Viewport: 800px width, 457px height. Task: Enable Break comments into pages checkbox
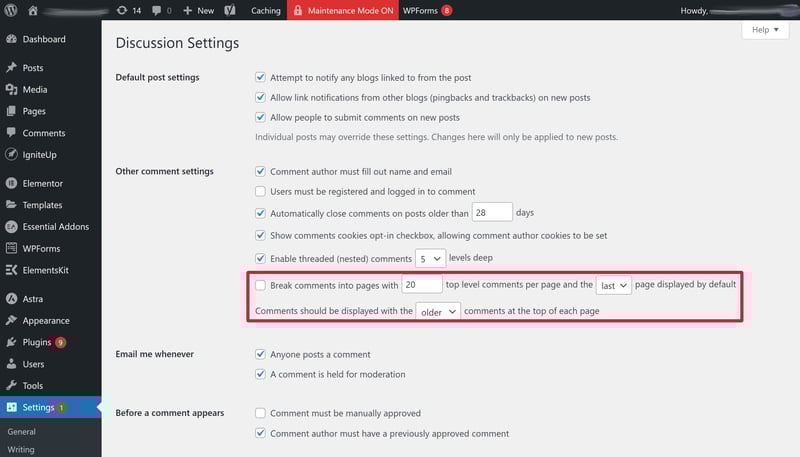pyautogui.click(x=260, y=285)
